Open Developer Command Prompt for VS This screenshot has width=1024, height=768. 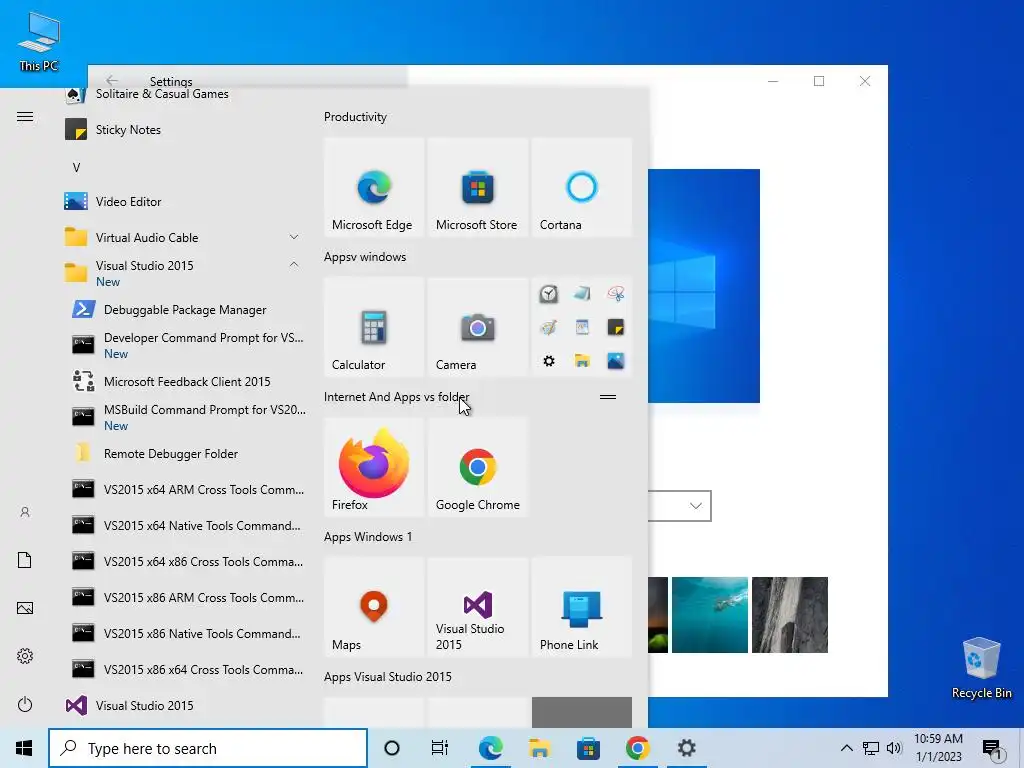185,345
